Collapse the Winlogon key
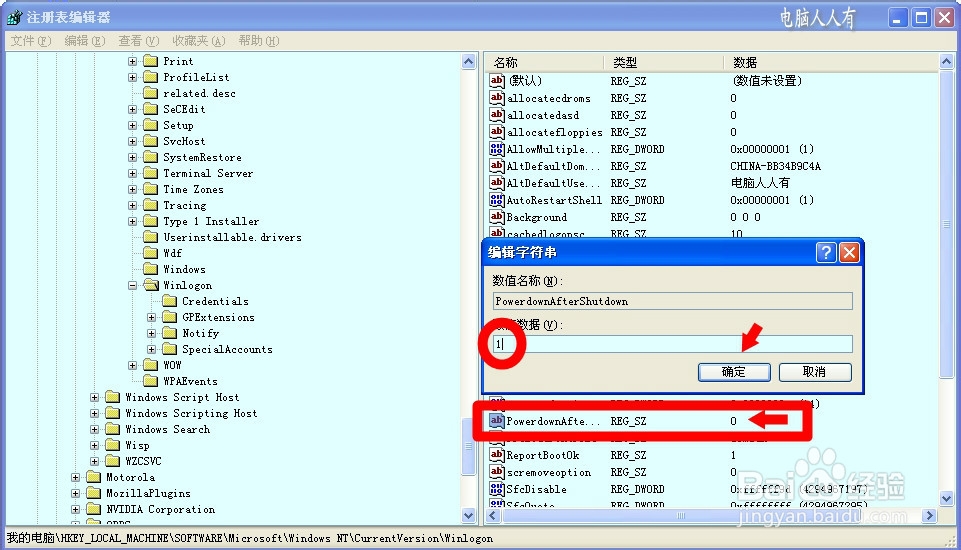This screenshot has height=550, width=961. click(x=132, y=285)
